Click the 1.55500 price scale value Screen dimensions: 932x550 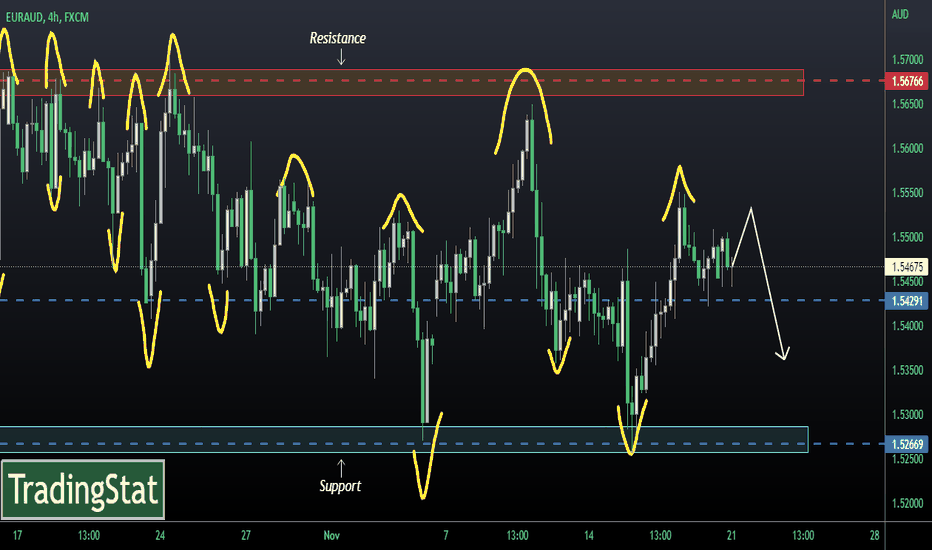pos(908,193)
